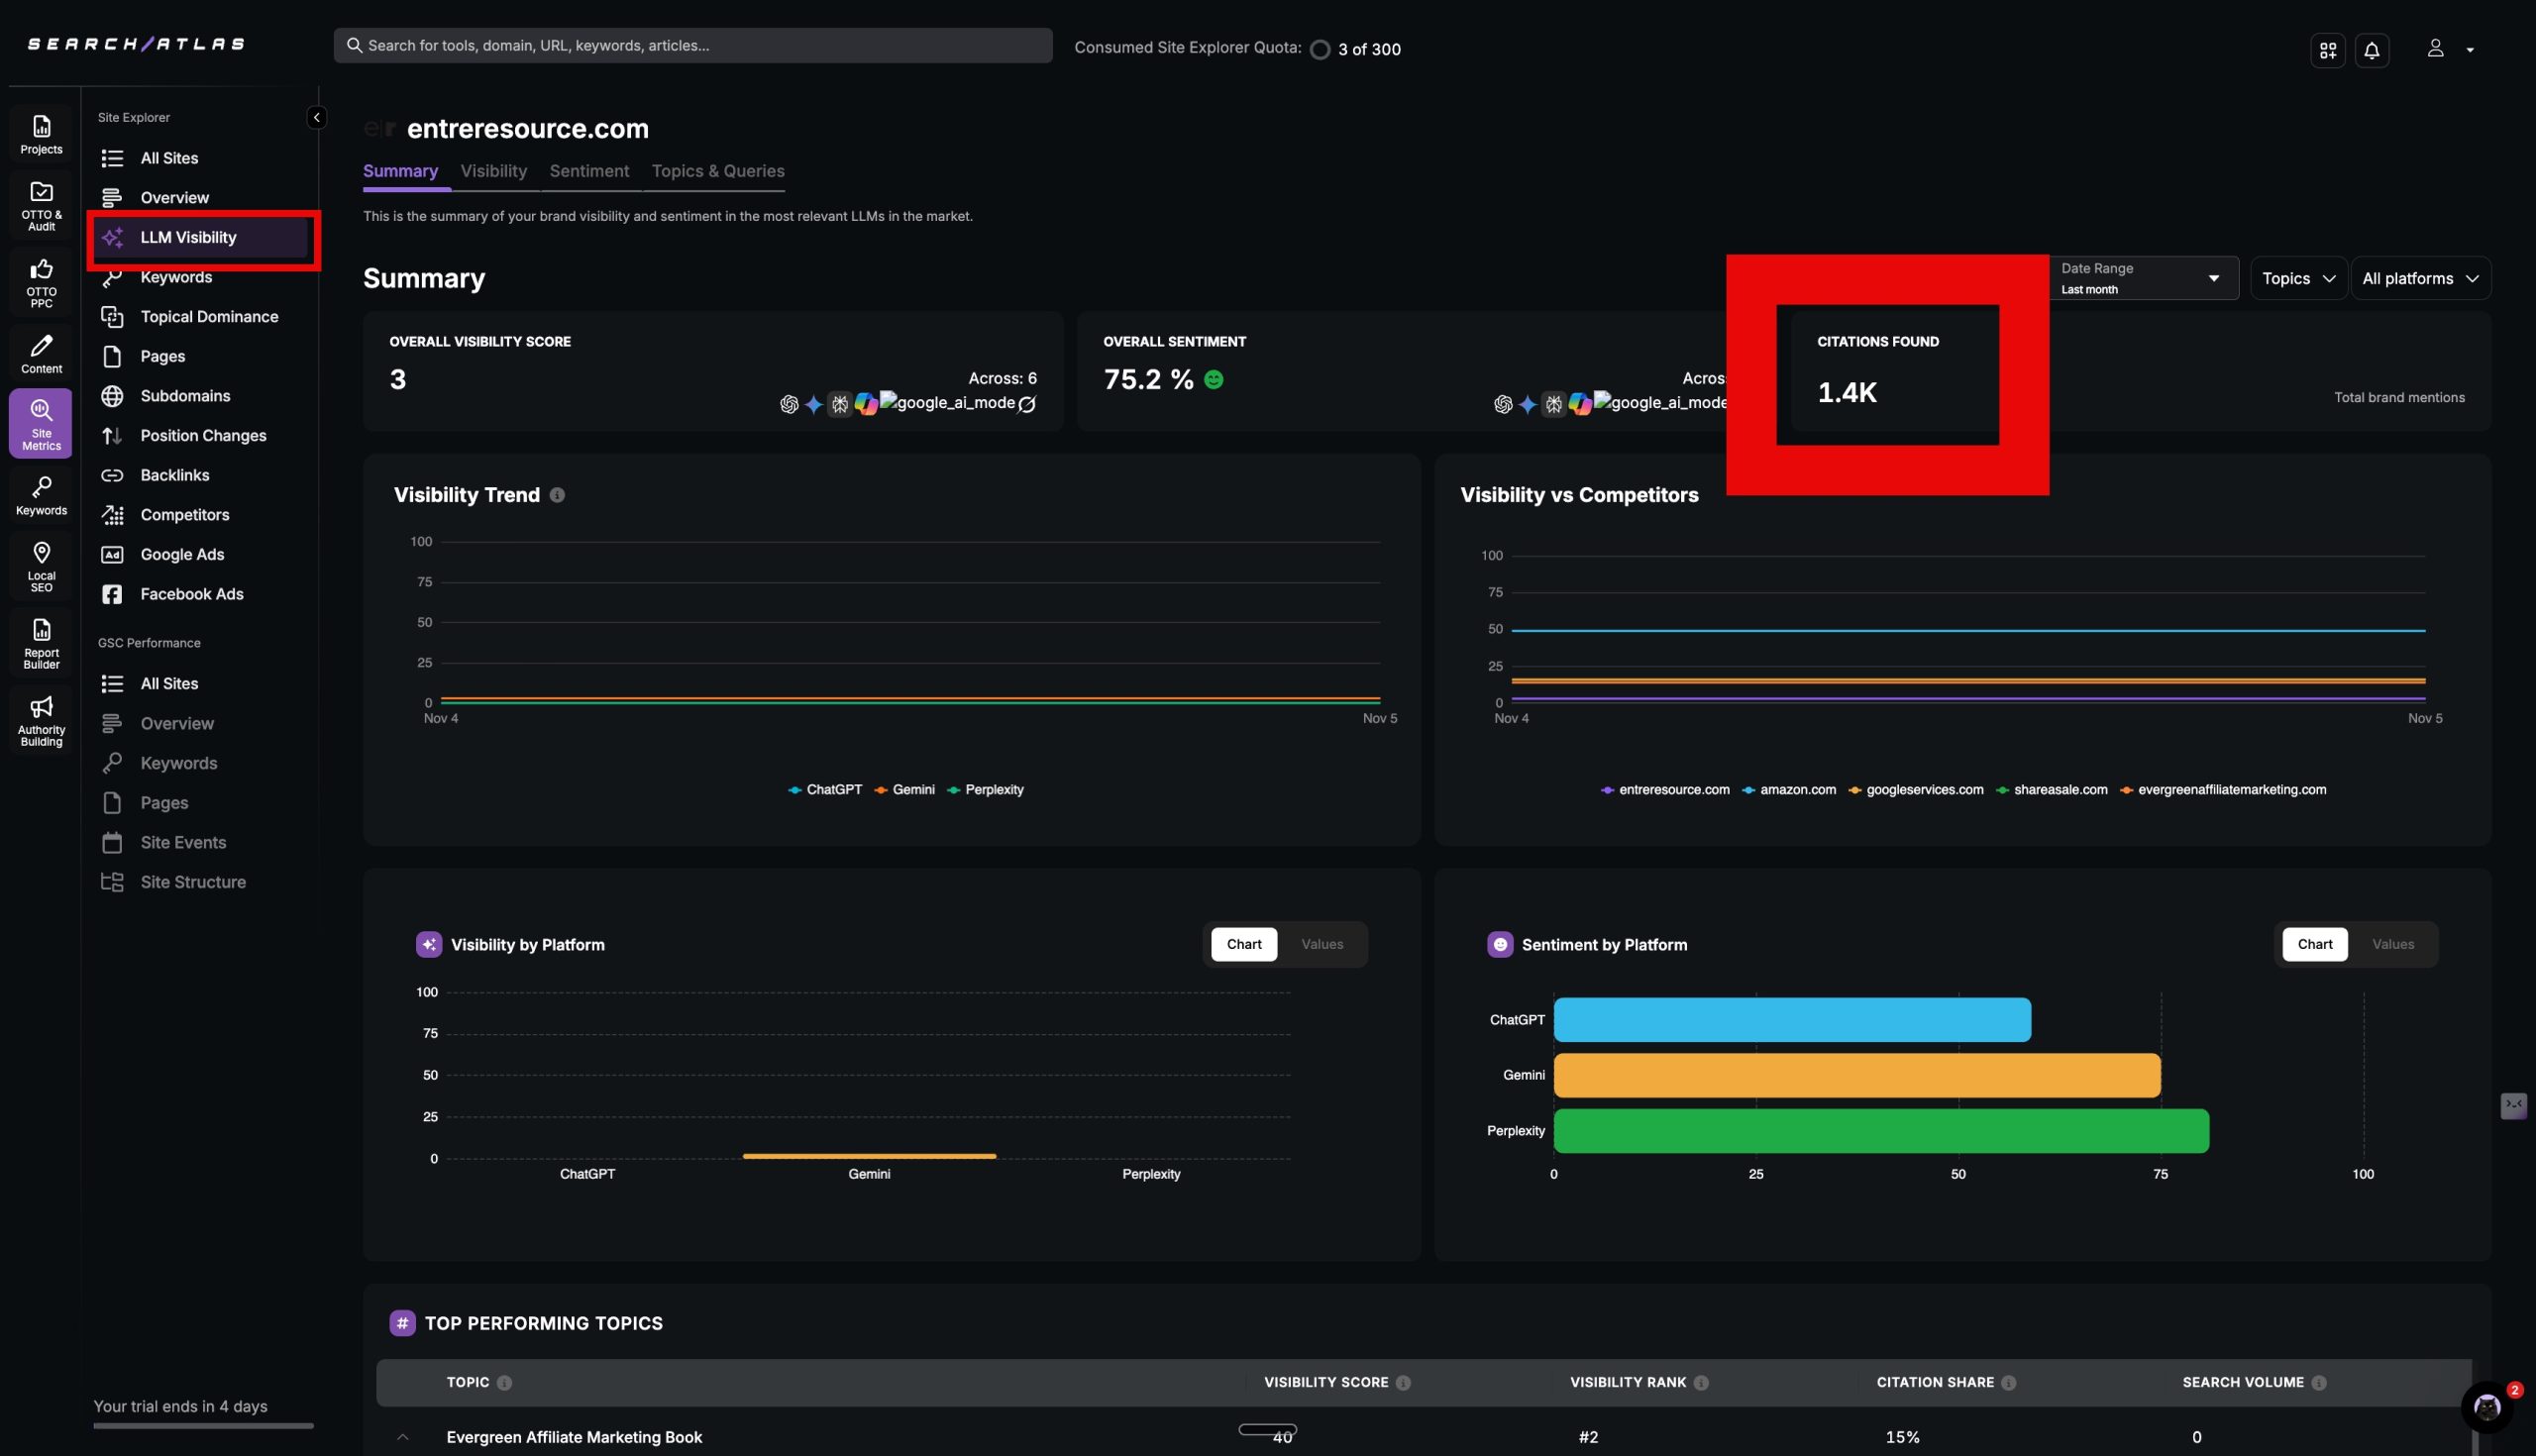The image size is (2536, 1456).
Task: Click the top search input field
Action: [x=692, y=45]
